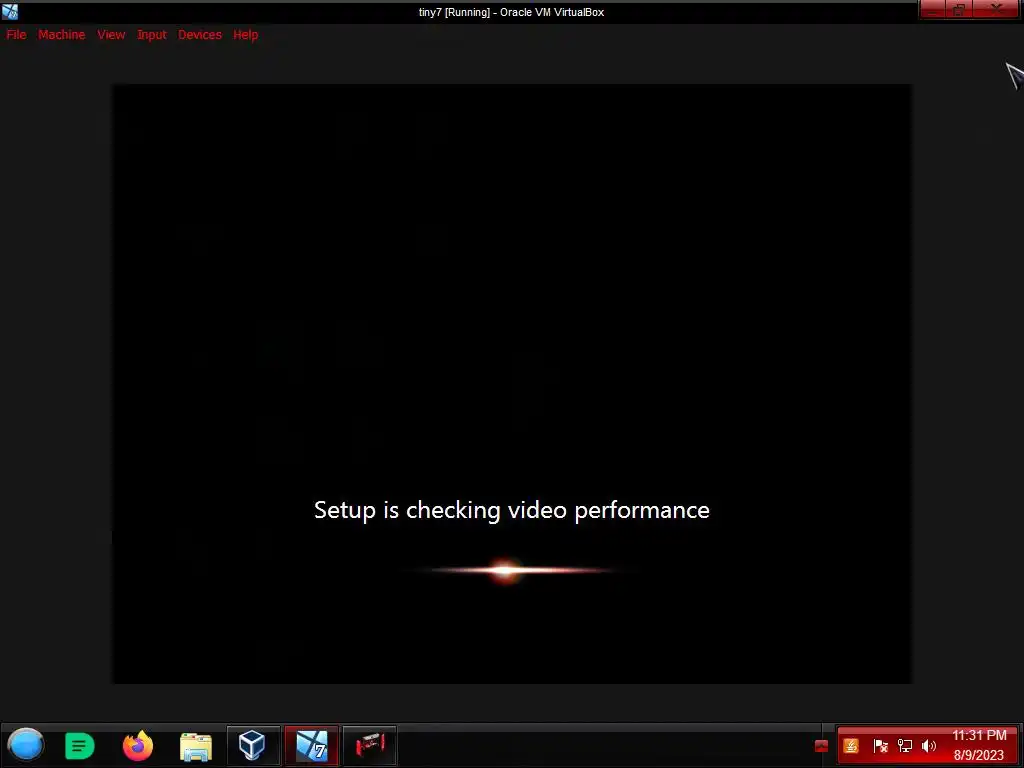Select the tiny7 VM taskbar button
The width and height of the screenshot is (1024, 768).
pos(312,745)
